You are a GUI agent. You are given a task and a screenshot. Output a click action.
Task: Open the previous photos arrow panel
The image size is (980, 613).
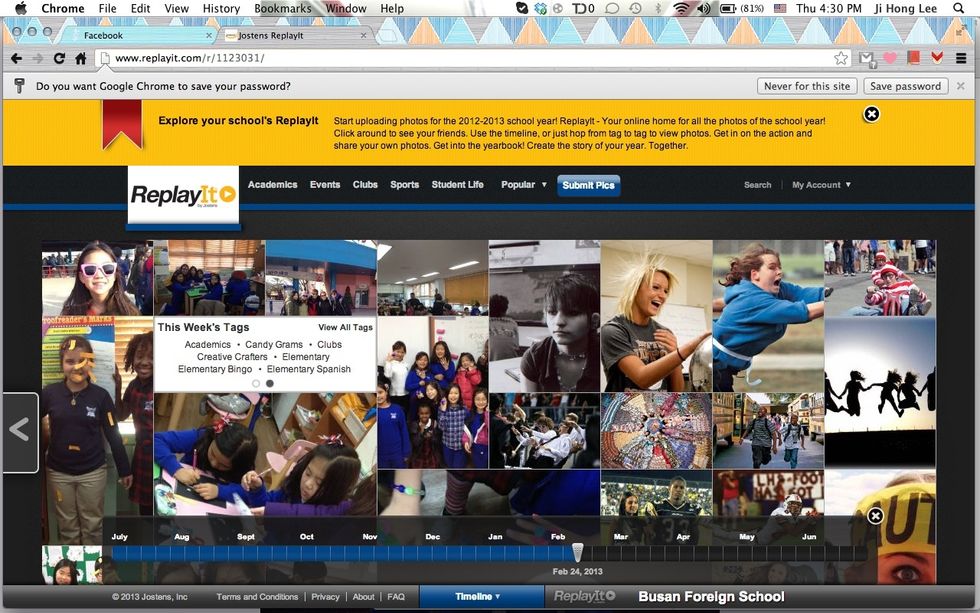tap(20, 432)
